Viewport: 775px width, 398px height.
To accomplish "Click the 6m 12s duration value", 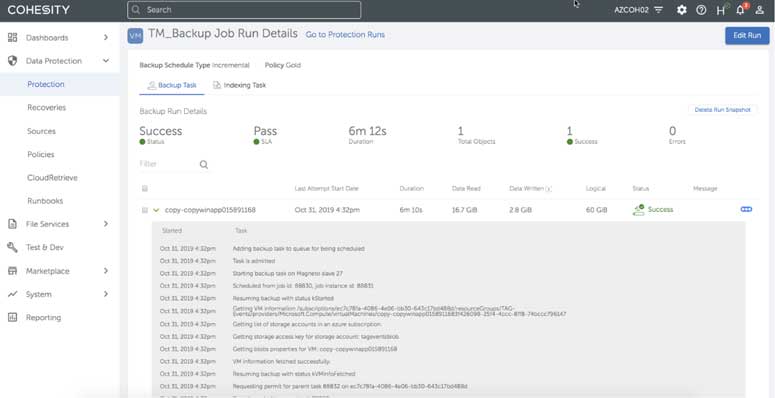I will point(367,131).
